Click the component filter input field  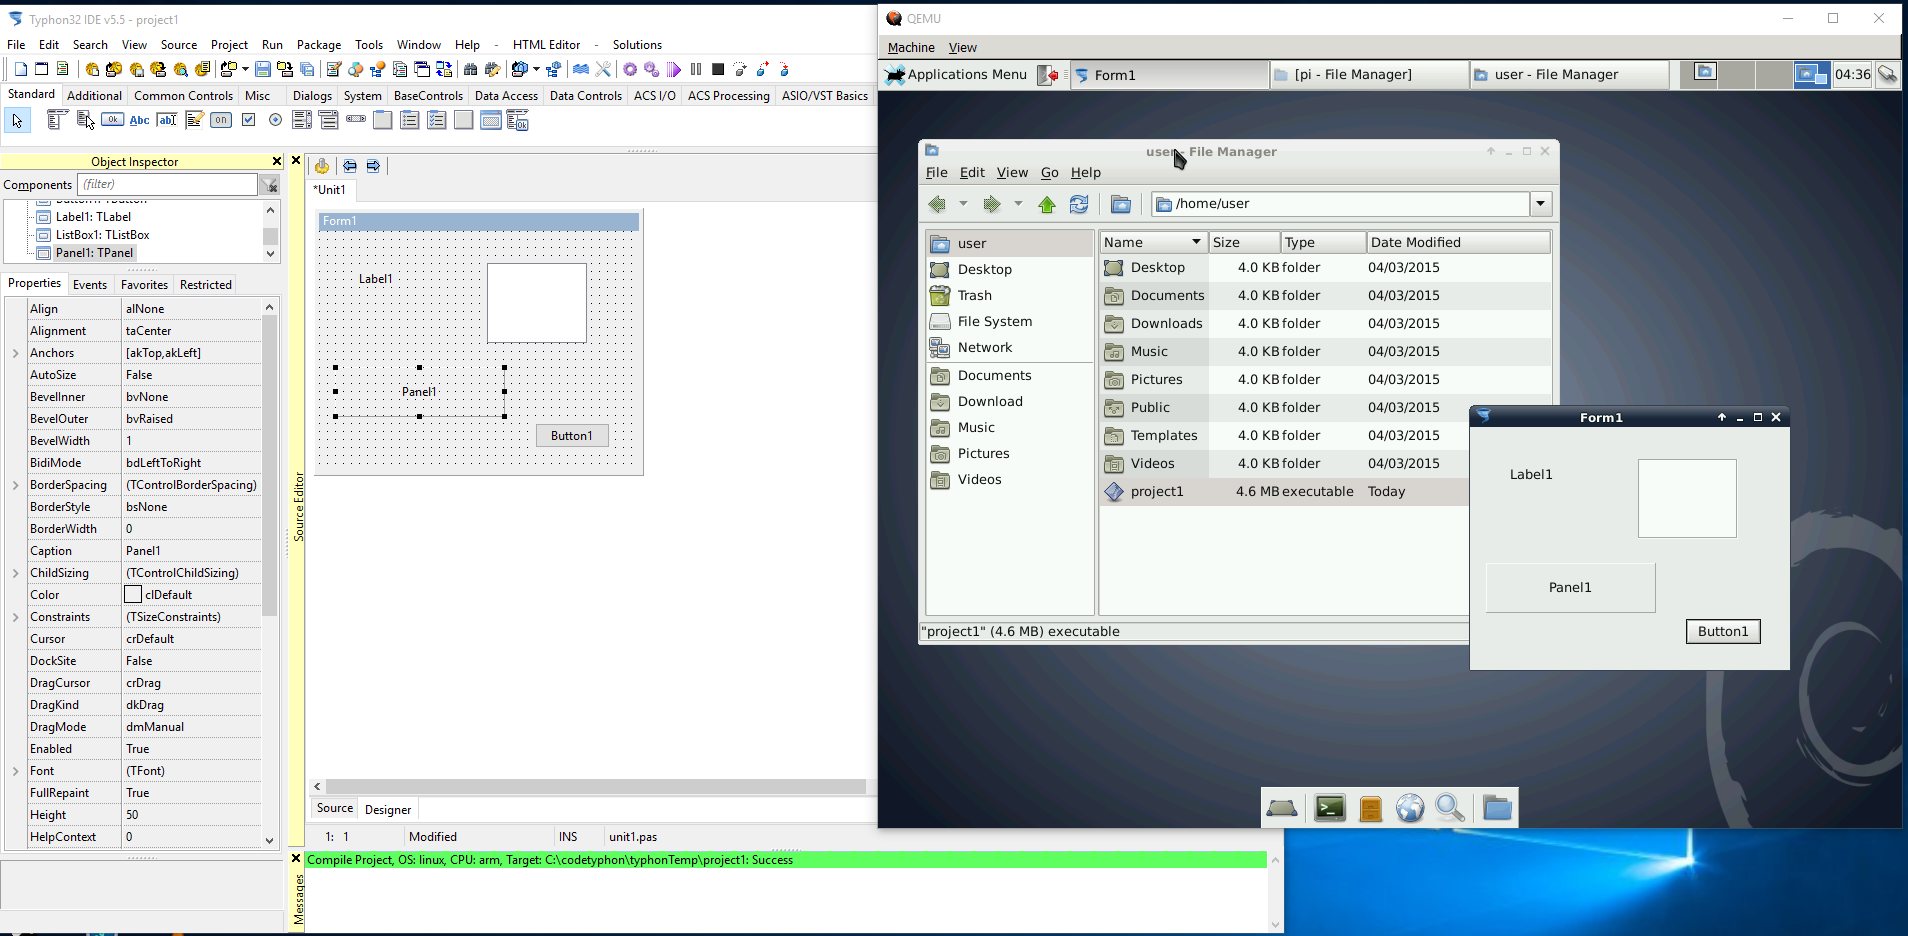click(168, 185)
